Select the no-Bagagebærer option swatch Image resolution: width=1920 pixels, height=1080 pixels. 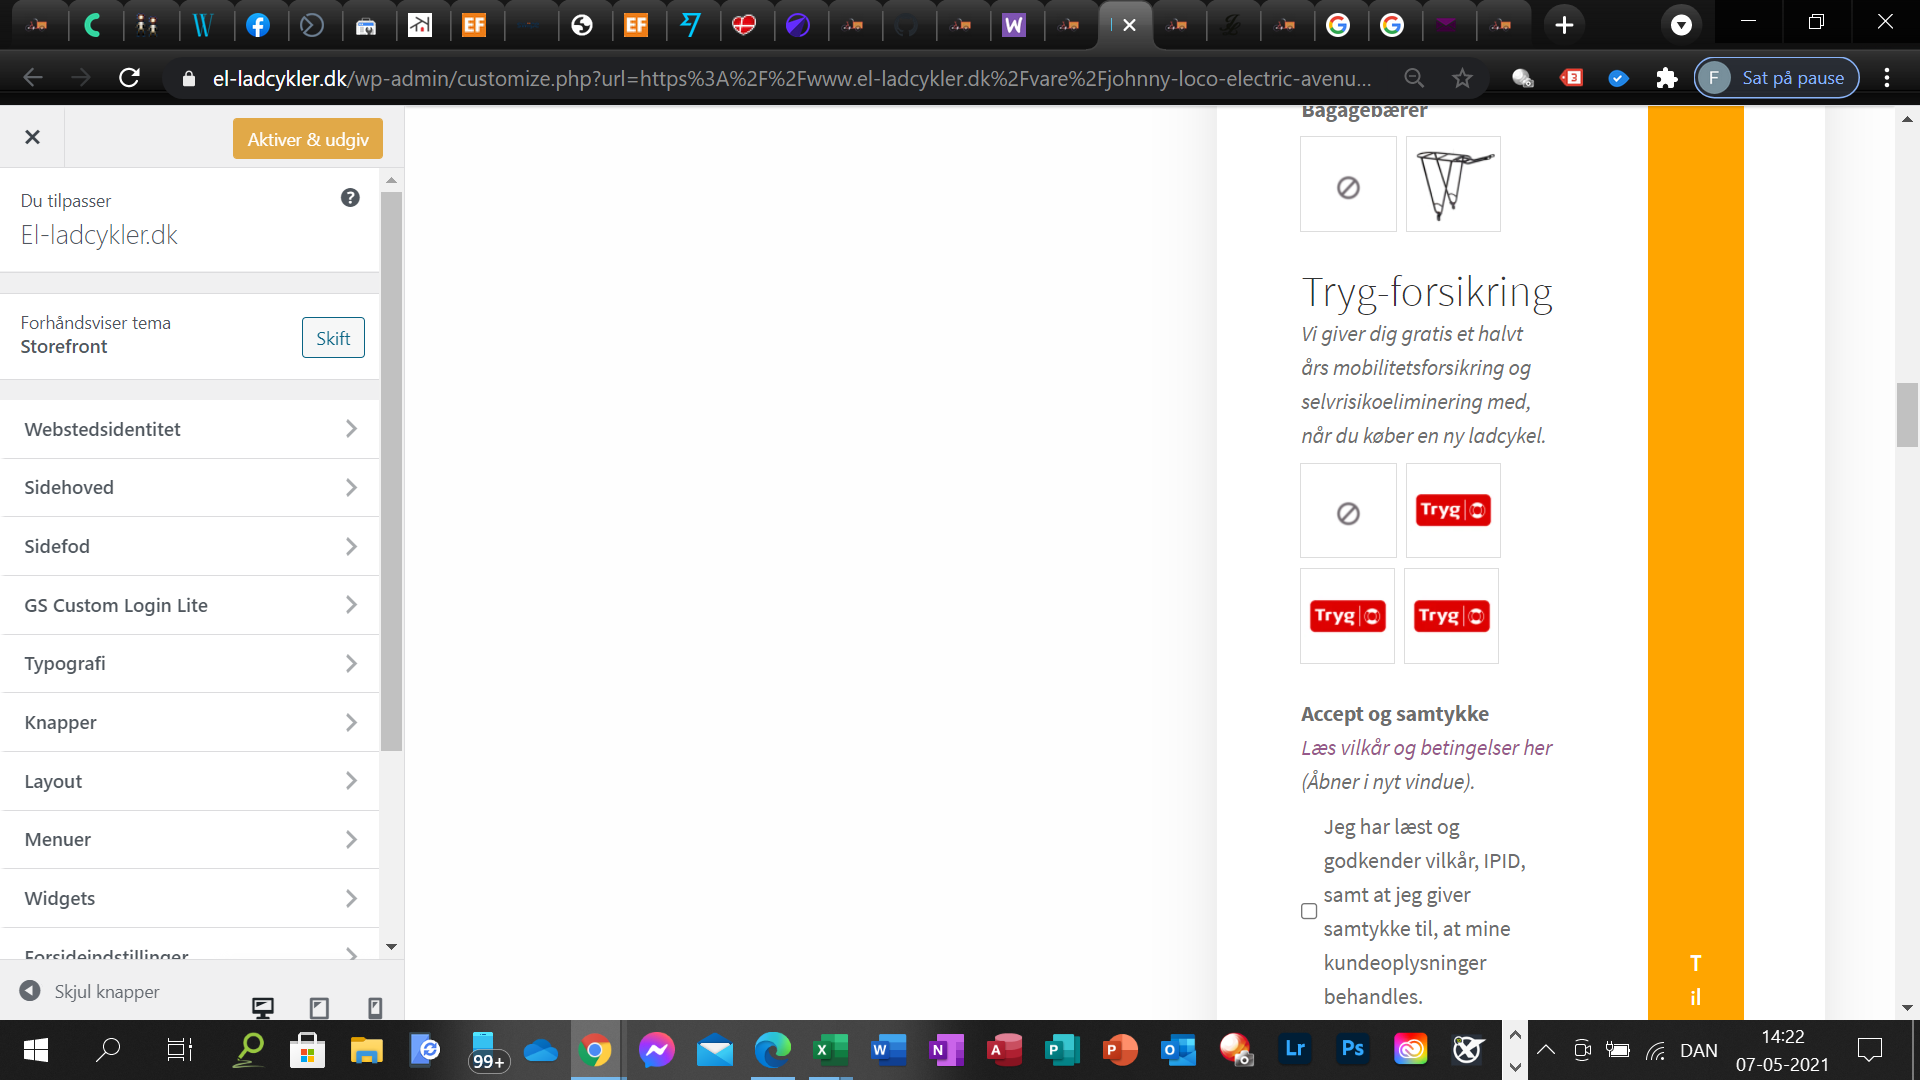pyautogui.click(x=1348, y=185)
